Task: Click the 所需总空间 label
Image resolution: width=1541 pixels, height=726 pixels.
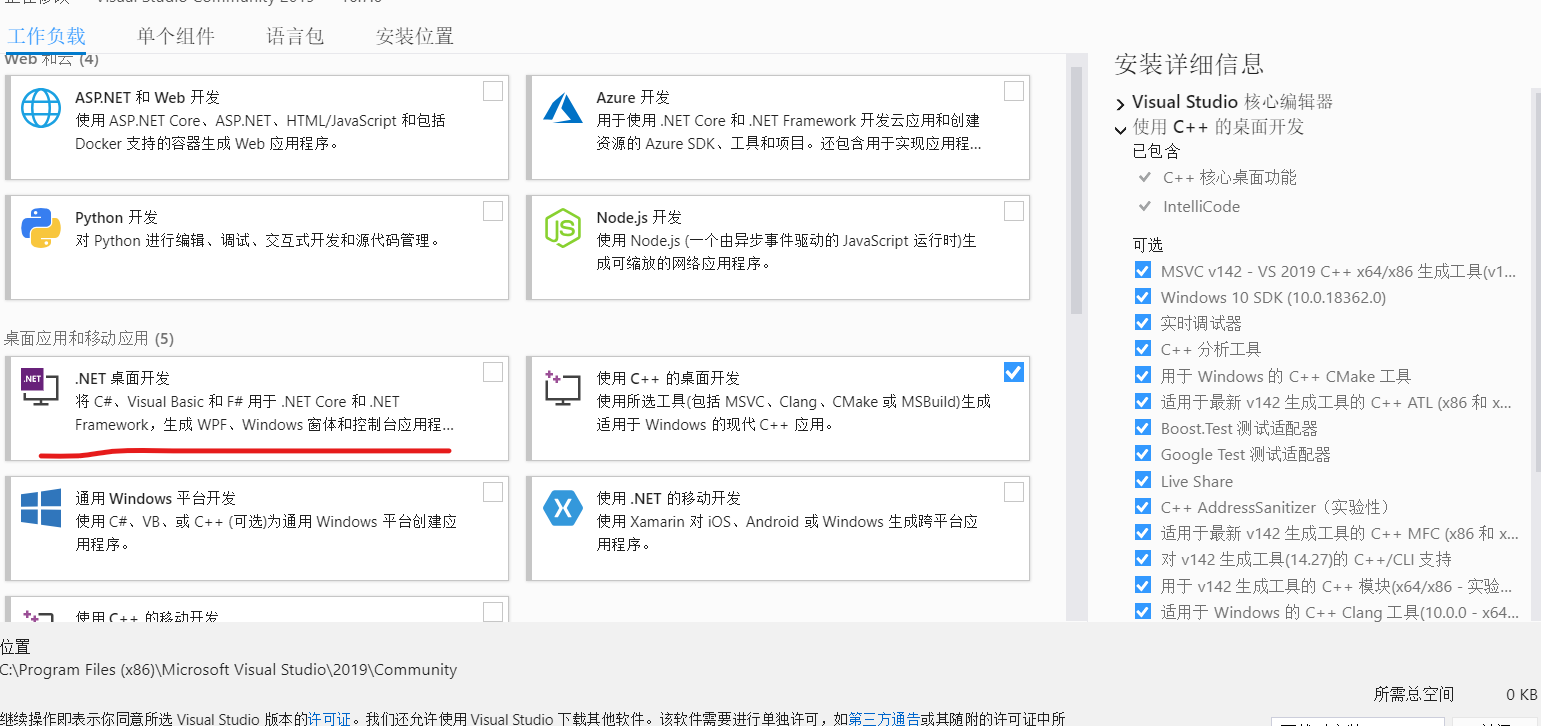Action: coord(1413,694)
